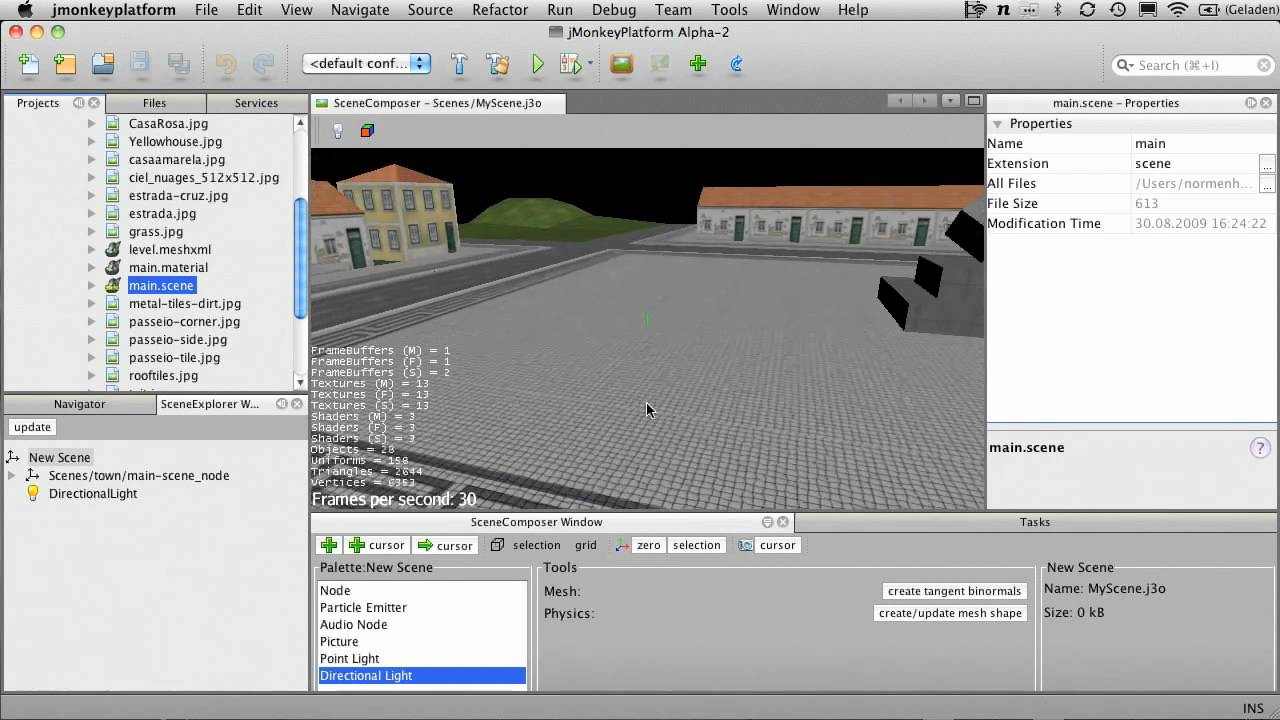Select DirectionalLight in SceneExplorer tree

pyautogui.click(x=93, y=494)
